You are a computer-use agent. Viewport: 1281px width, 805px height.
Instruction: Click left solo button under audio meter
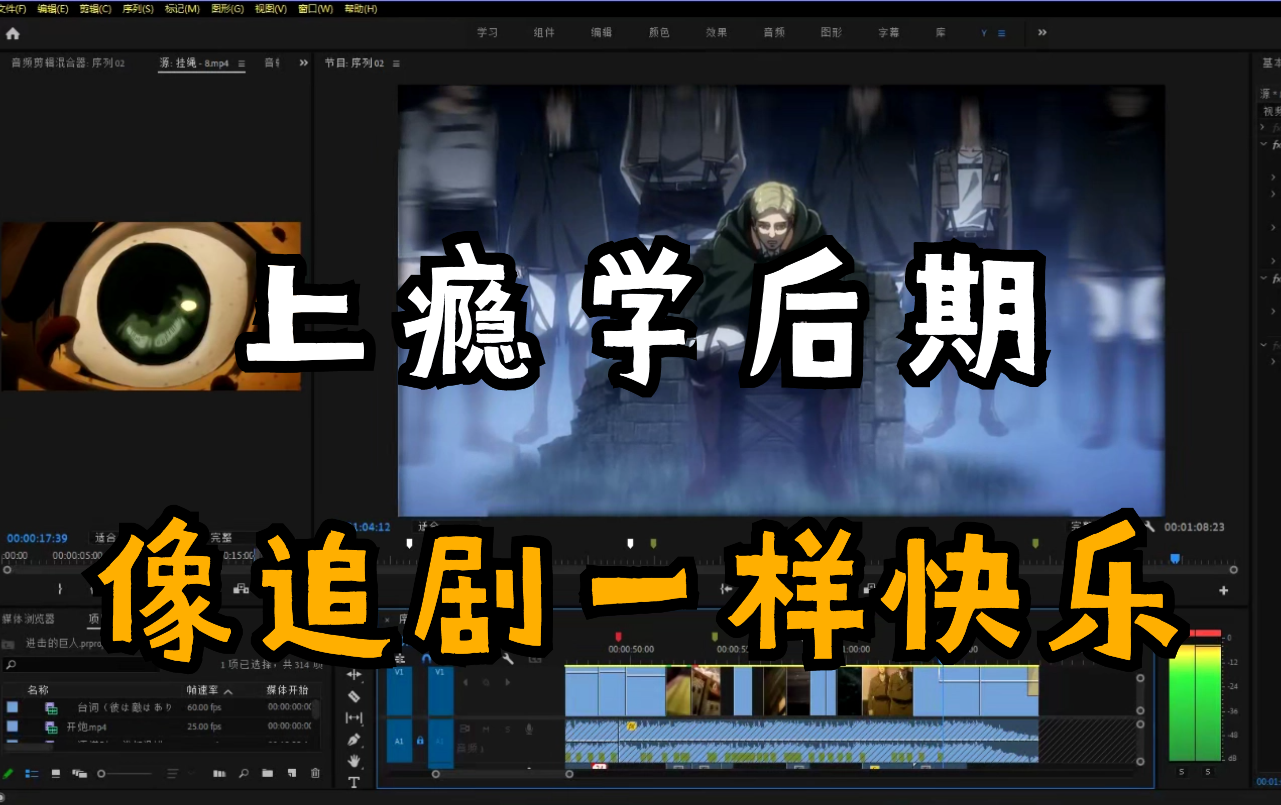click(1181, 771)
